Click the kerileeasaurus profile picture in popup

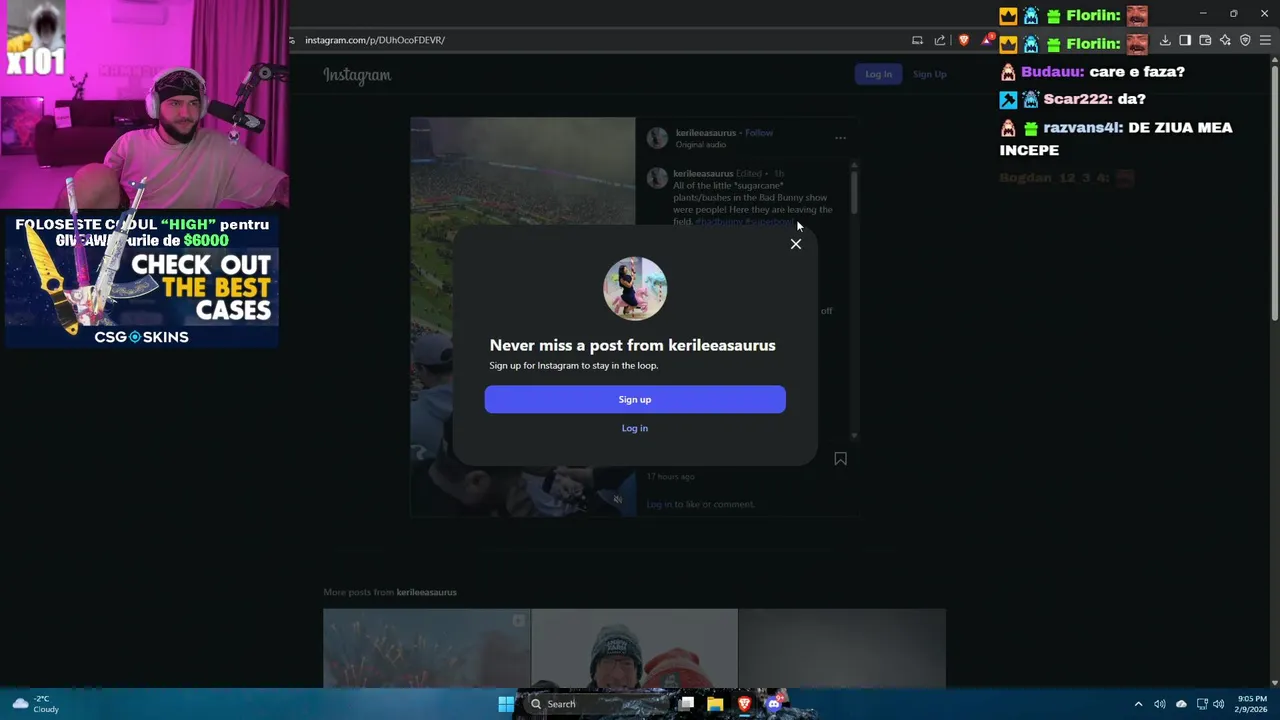(x=635, y=289)
